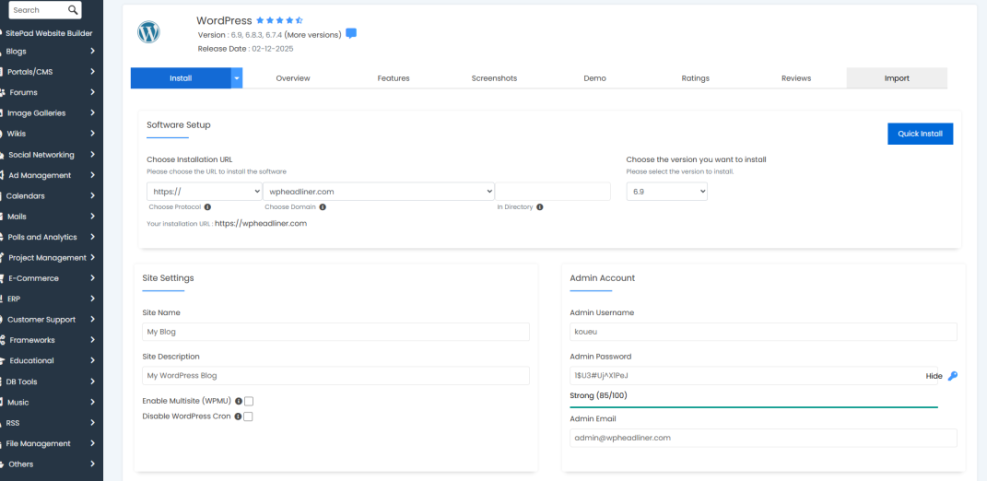This screenshot has height=481, width=987.
Task: Click the key icon to generate password
Action: point(953,376)
